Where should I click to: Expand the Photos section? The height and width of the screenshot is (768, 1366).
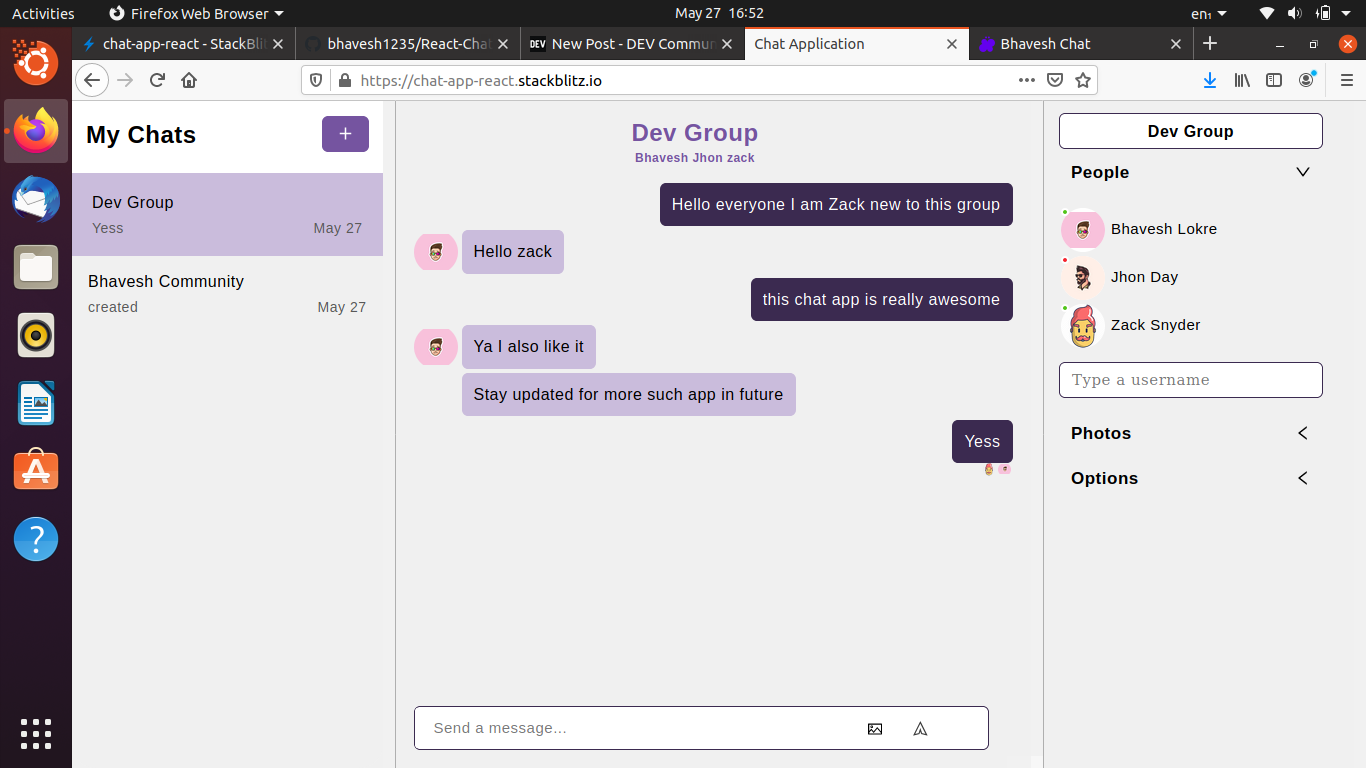[1302, 433]
